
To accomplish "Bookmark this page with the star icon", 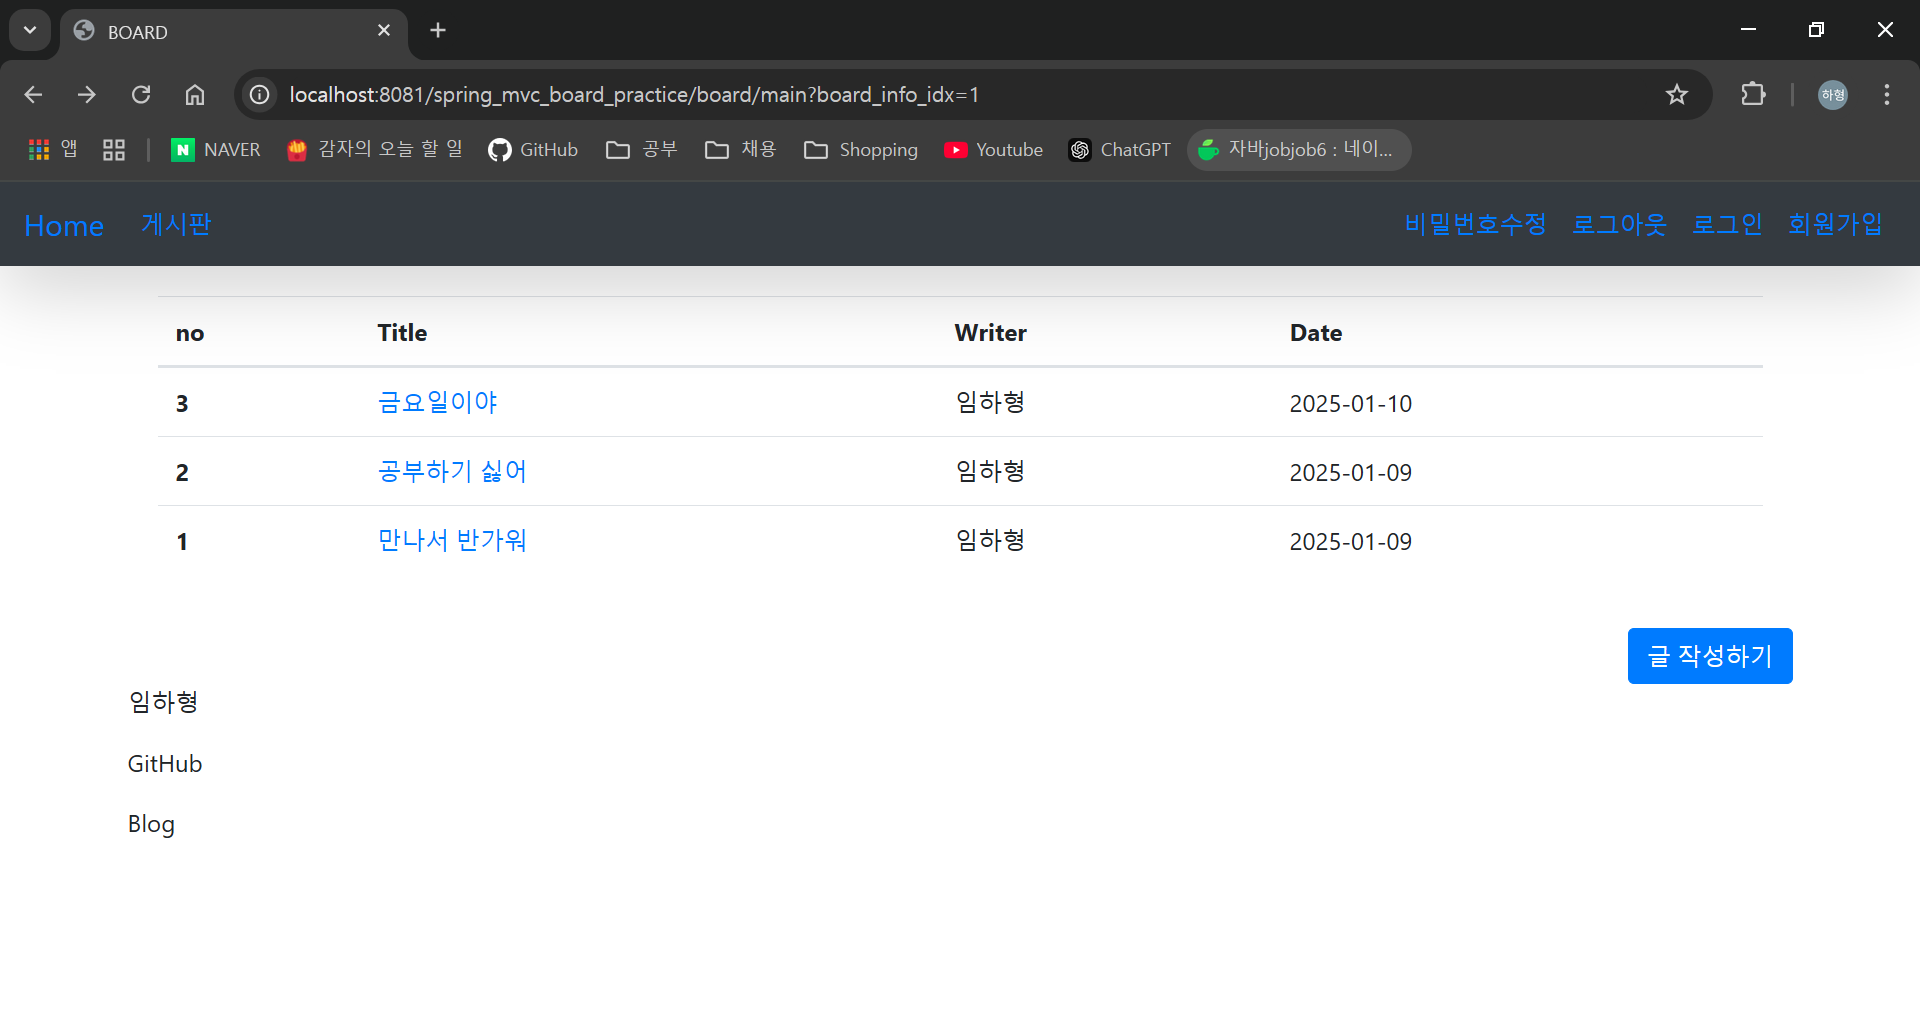I will pos(1677,94).
